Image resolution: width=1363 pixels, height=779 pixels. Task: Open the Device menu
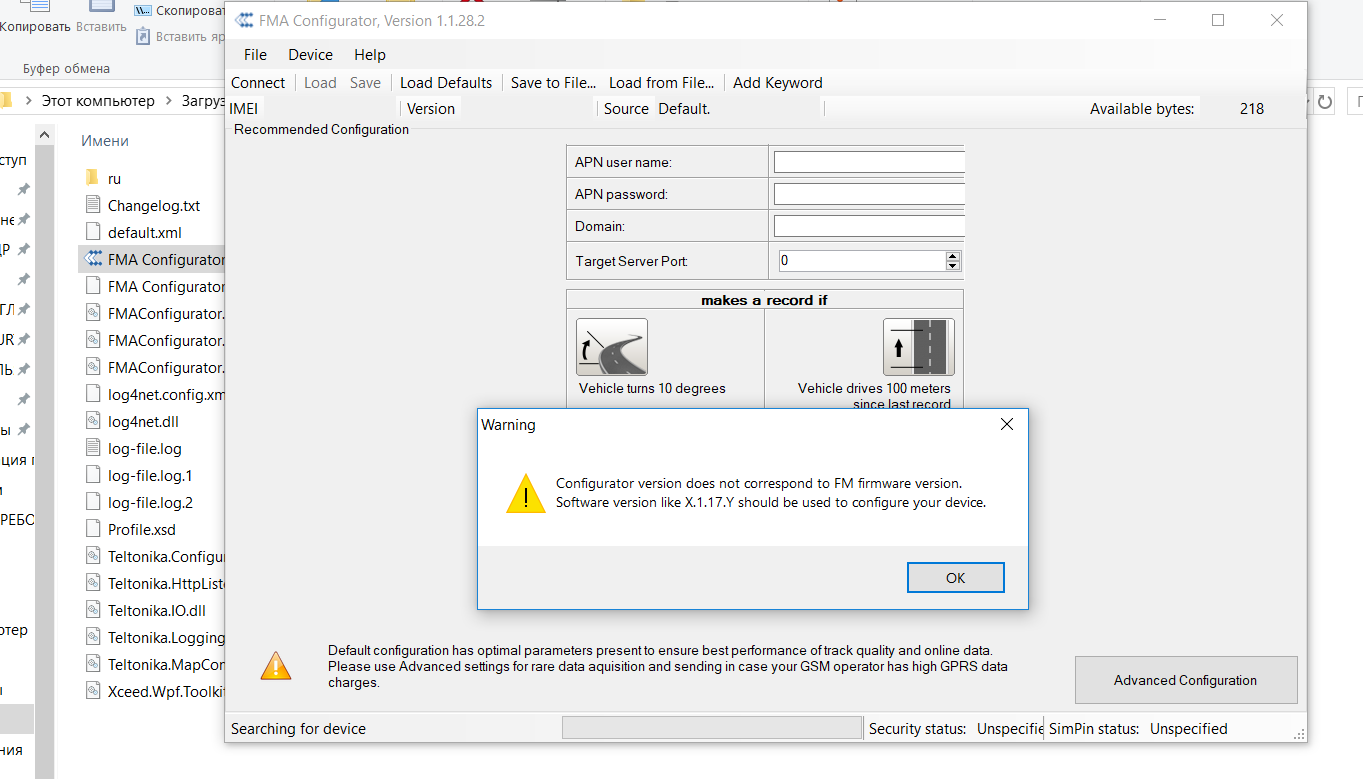(310, 55)
